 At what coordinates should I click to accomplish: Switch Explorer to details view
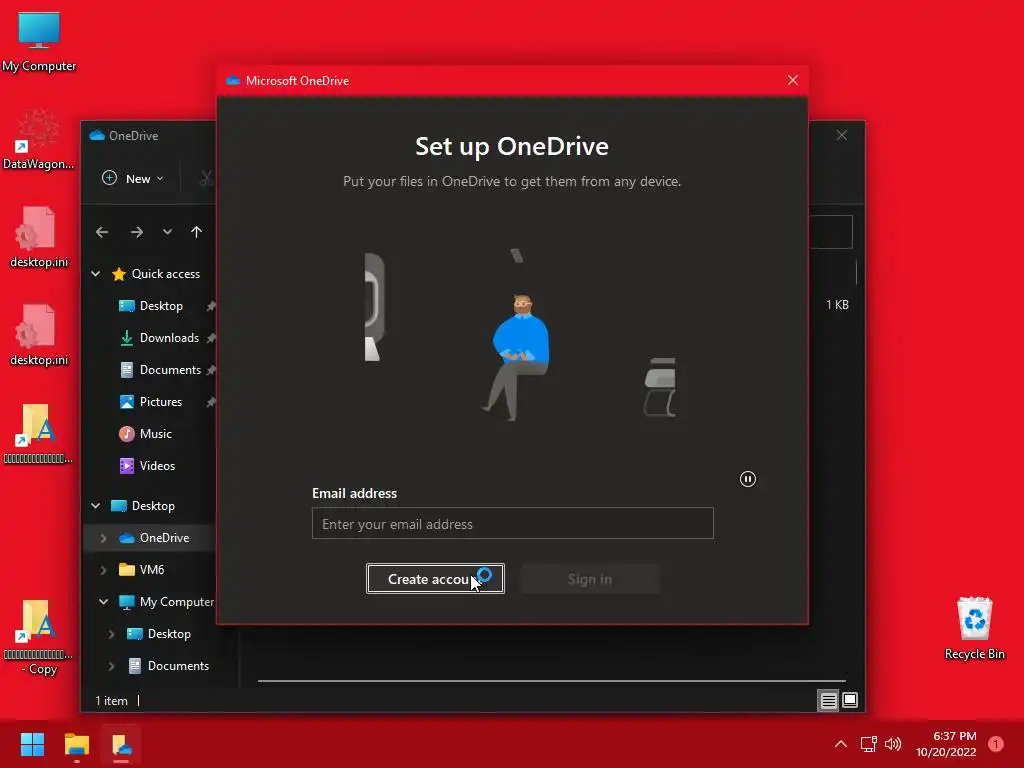click(x=828, y=700)
